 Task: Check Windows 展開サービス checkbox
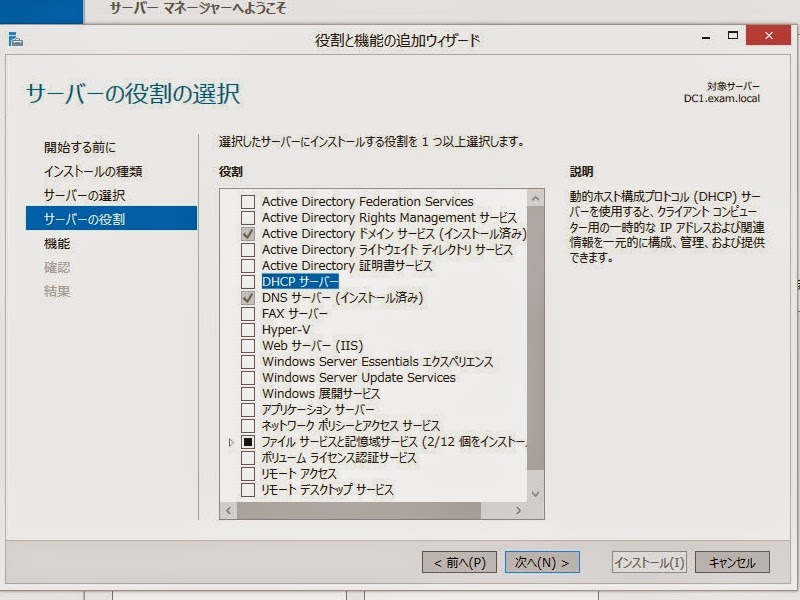pos(248,394)
